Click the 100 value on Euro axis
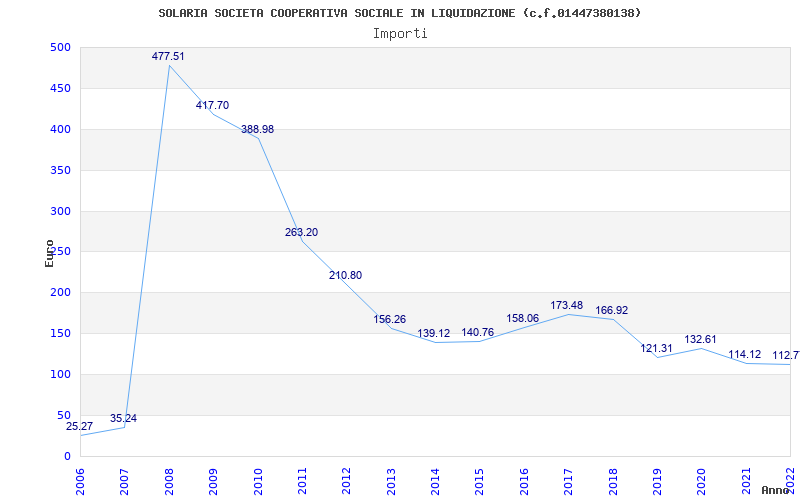This screenshot has width=800, height=500. click(60, 374)
